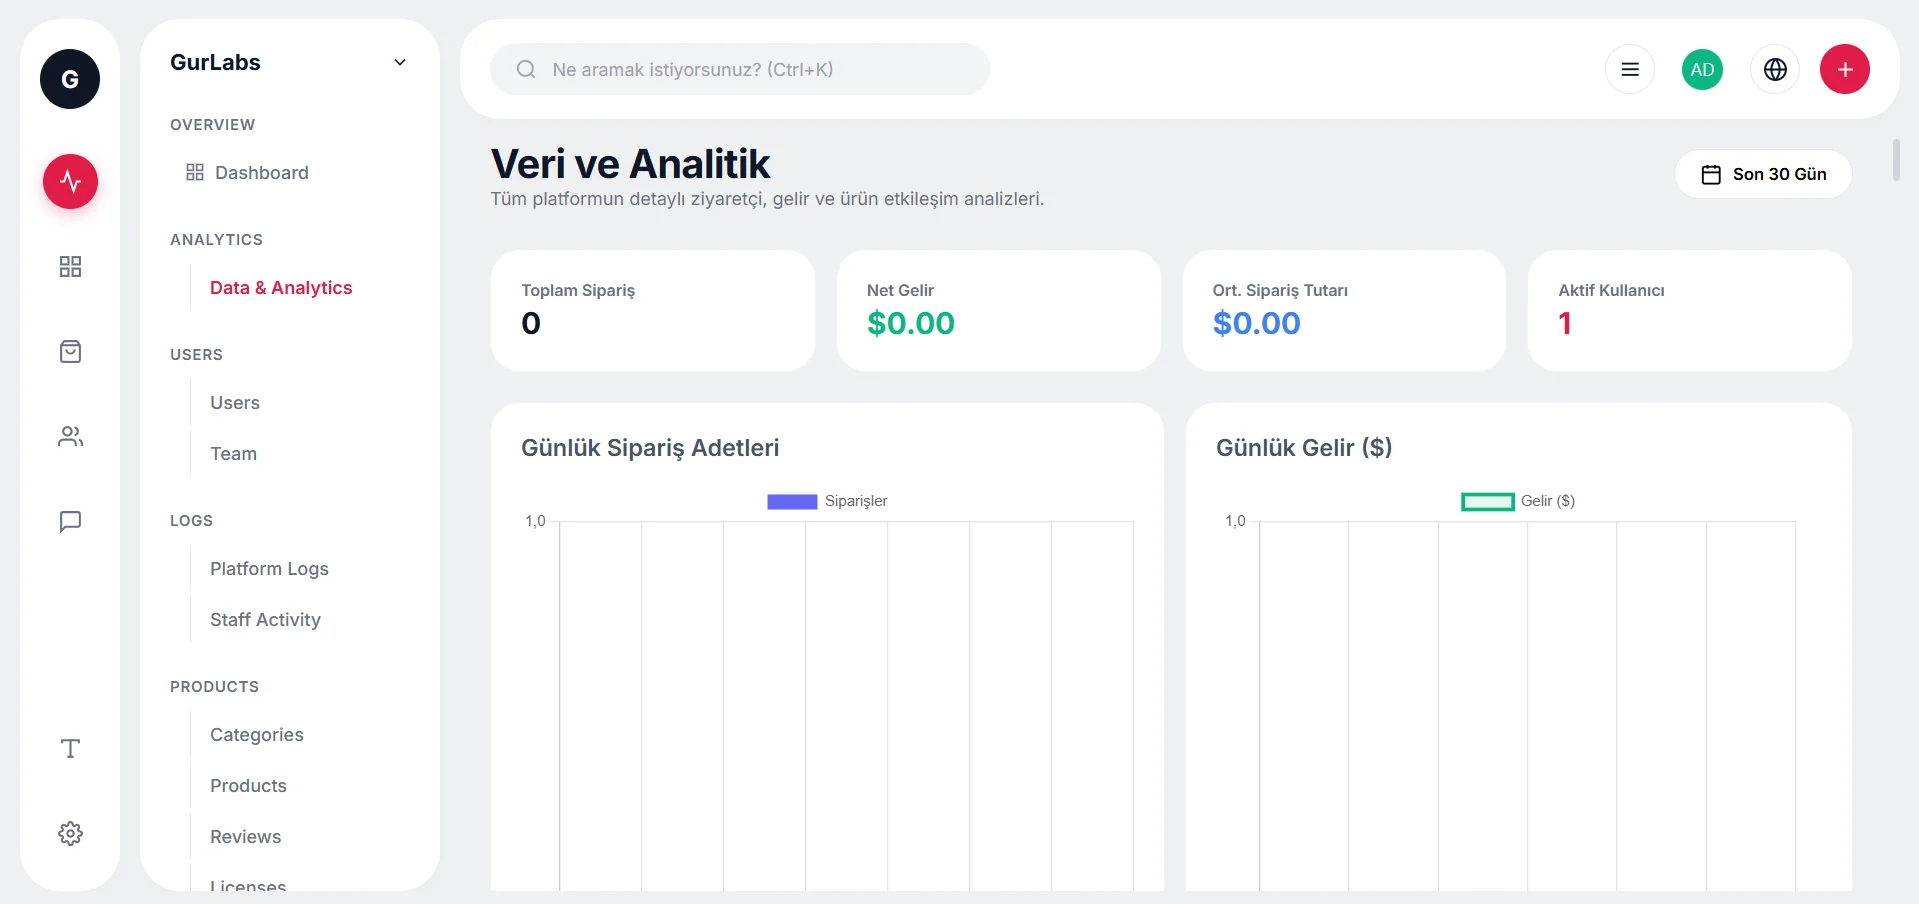Click the red plus add button
Viewport: 1919px width, 904px height.
point(1845,69)
